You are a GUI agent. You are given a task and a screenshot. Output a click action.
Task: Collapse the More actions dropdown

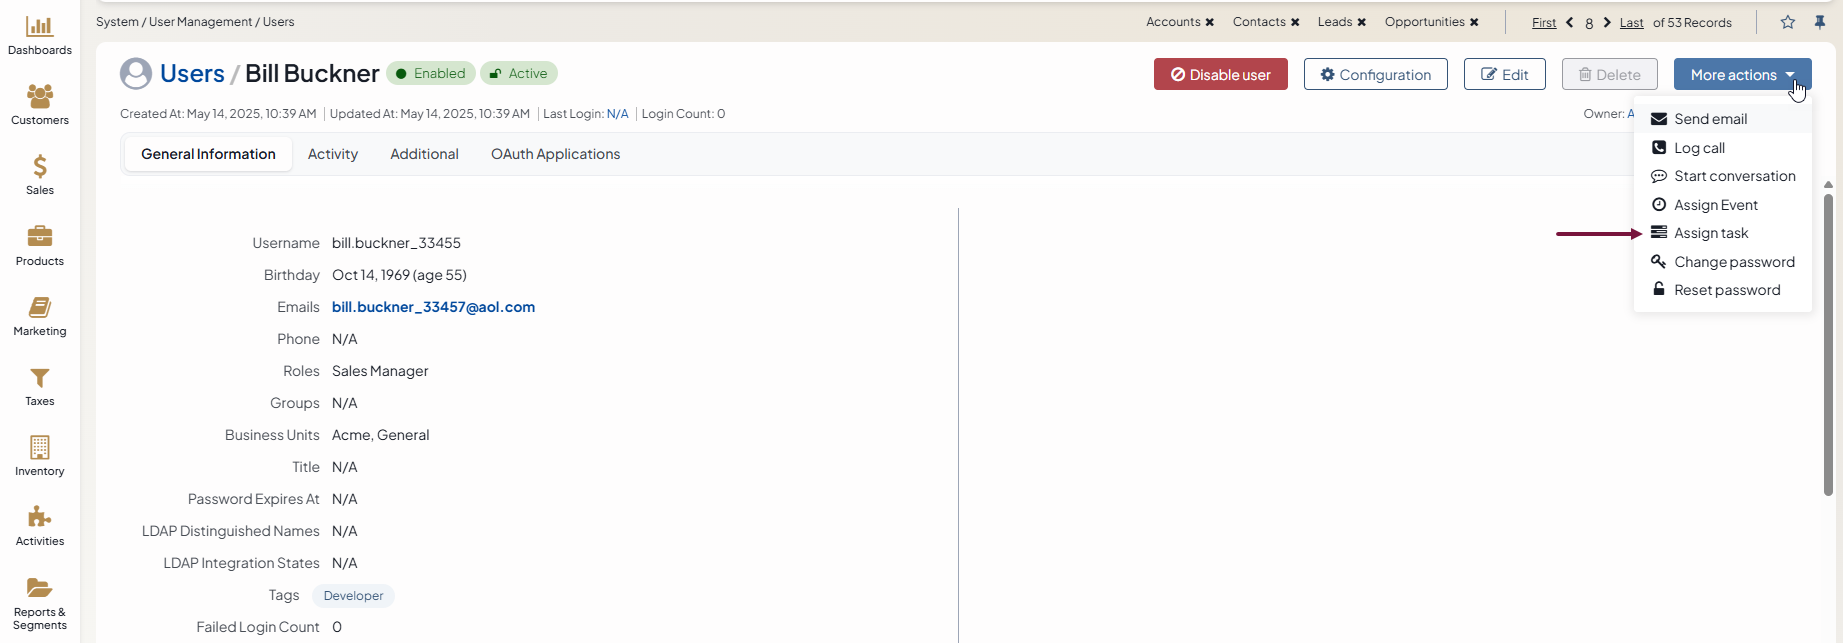(1743, 74)
